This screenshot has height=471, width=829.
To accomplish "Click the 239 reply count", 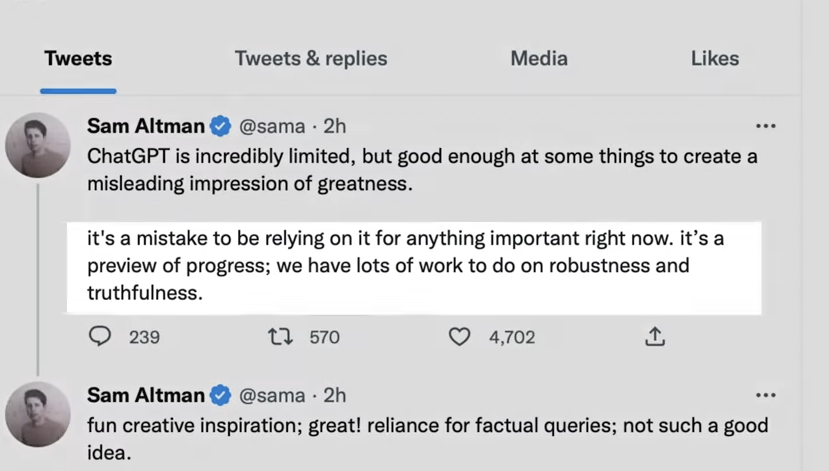I will (x=144, y=337).
